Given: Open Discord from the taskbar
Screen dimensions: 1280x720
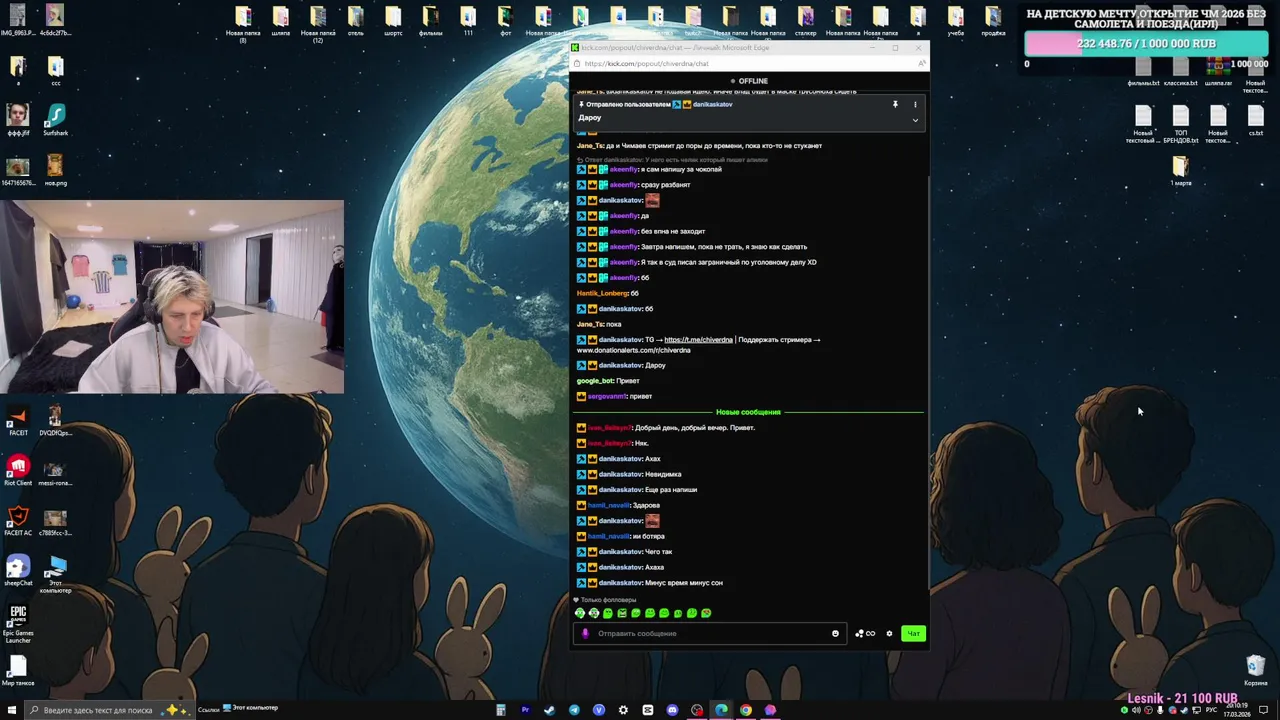Looking at the screenshot, I should pos(672,710).
